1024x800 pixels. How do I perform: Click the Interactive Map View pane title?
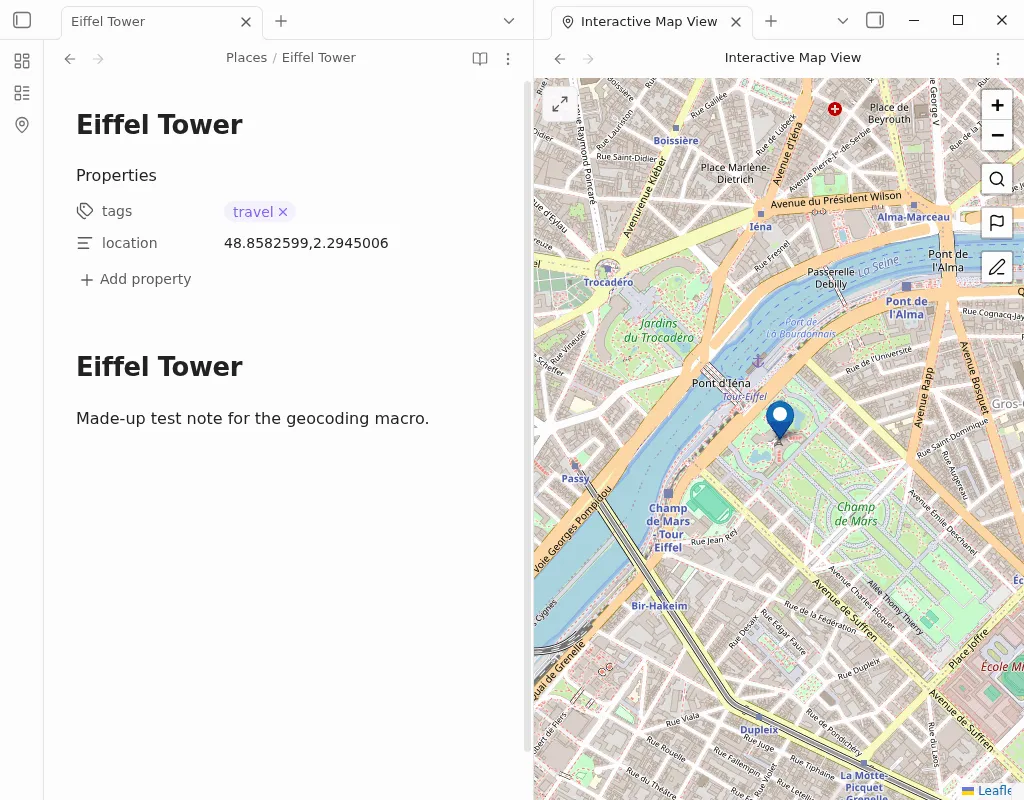tap(793, 57)
